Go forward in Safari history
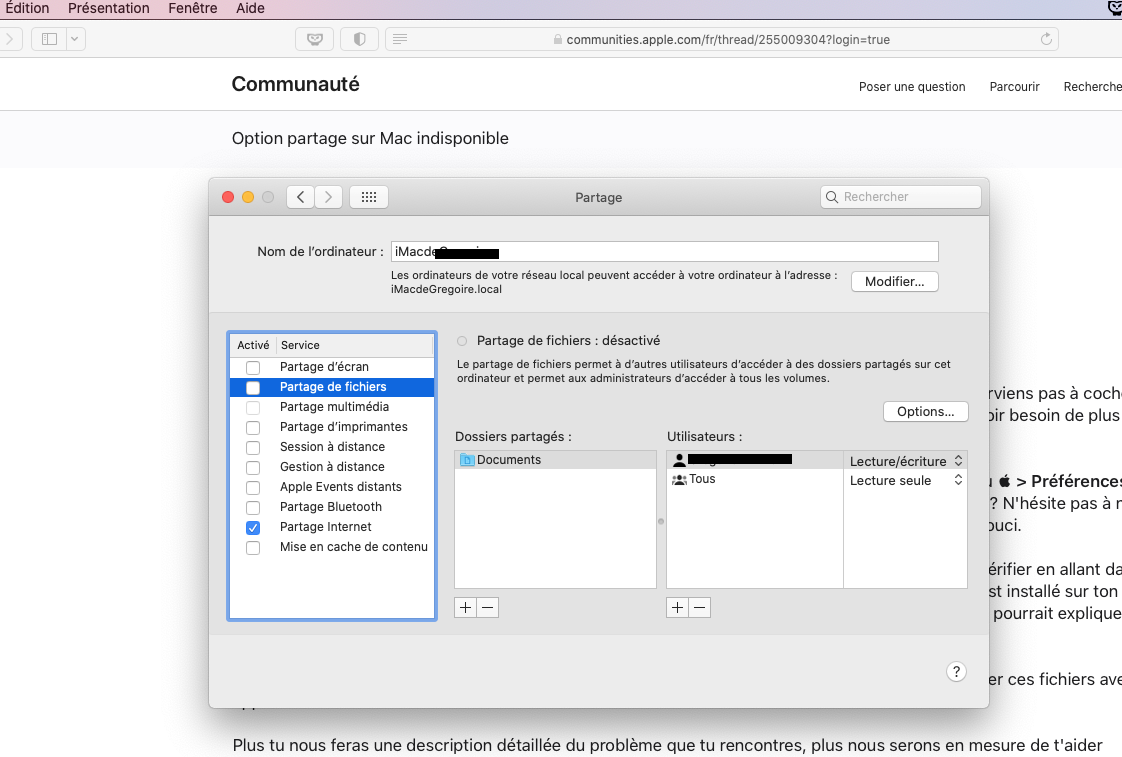This screenshot has width=1122, height=757. coord(9,39)
